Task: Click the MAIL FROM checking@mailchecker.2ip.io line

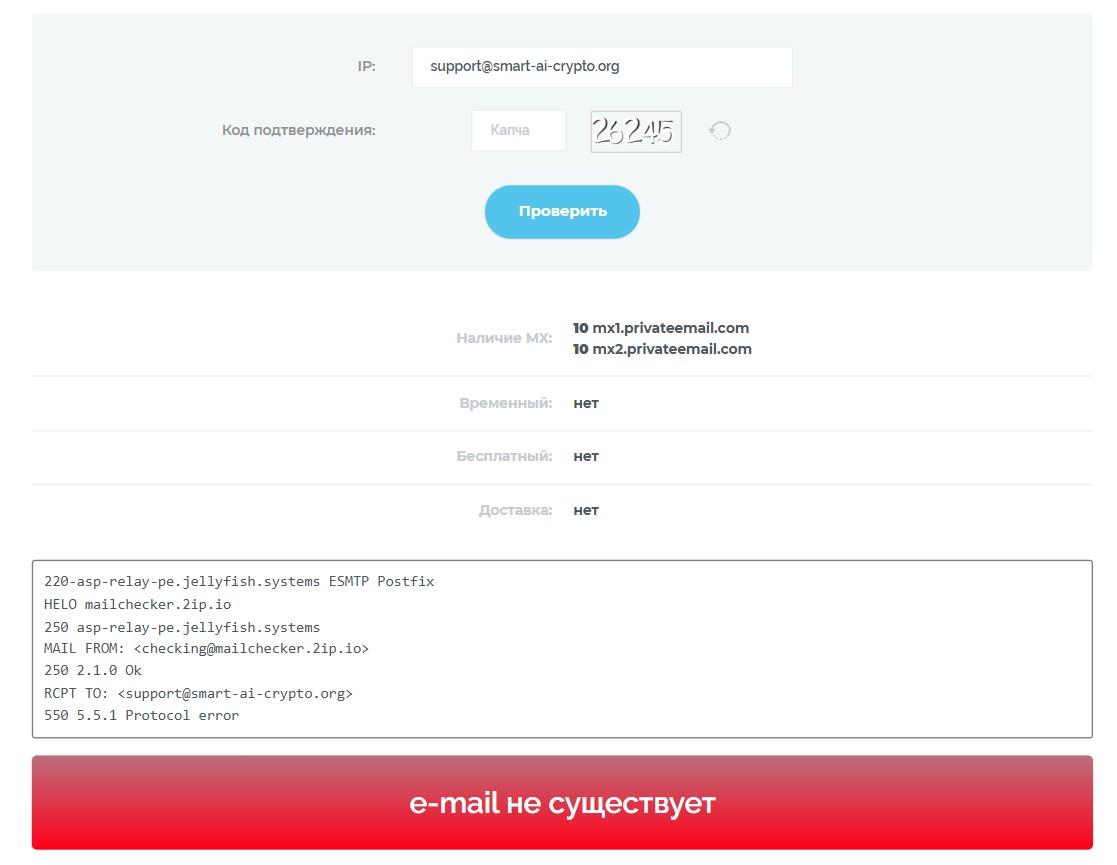Action: [x=207, y=648]
